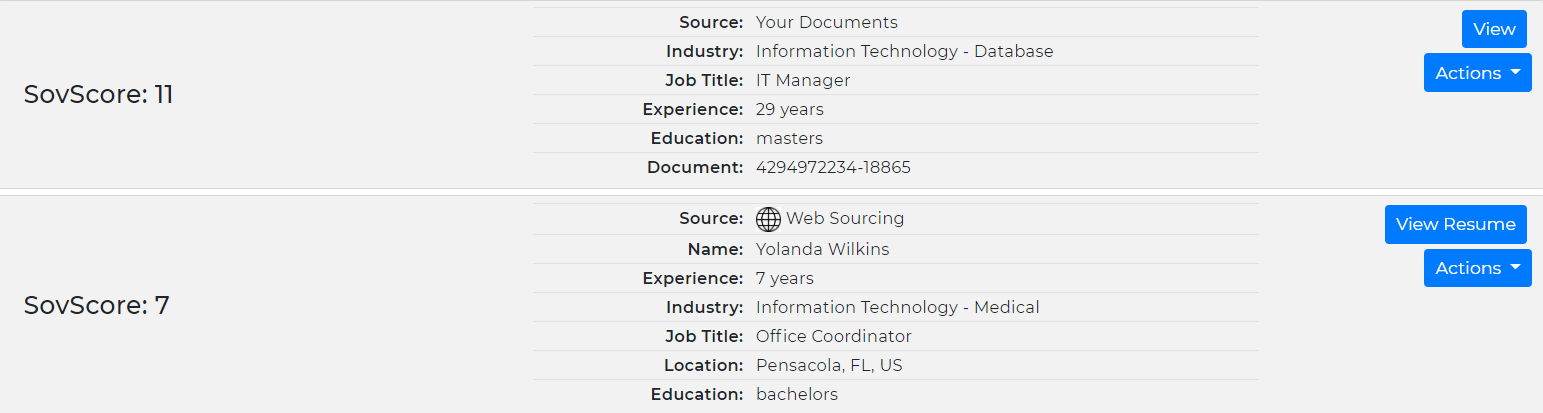Click Information Technology - Database industry text
Image resolution: width=1543 pixels, height=413 pixels.
click(x=904, y=51)
